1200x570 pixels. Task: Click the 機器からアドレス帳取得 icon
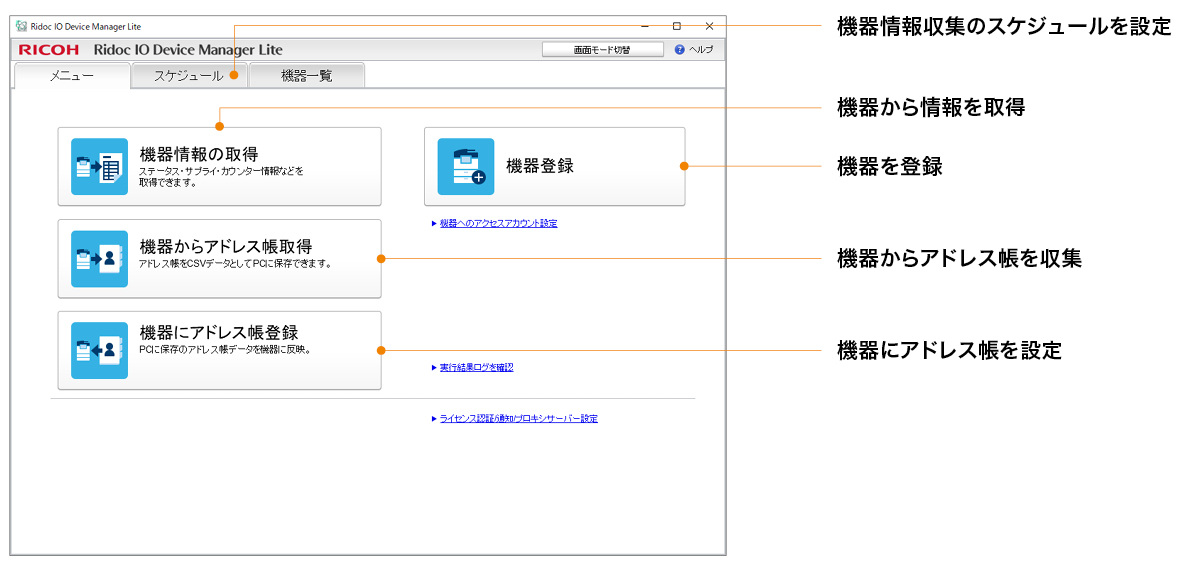point(99,258)
